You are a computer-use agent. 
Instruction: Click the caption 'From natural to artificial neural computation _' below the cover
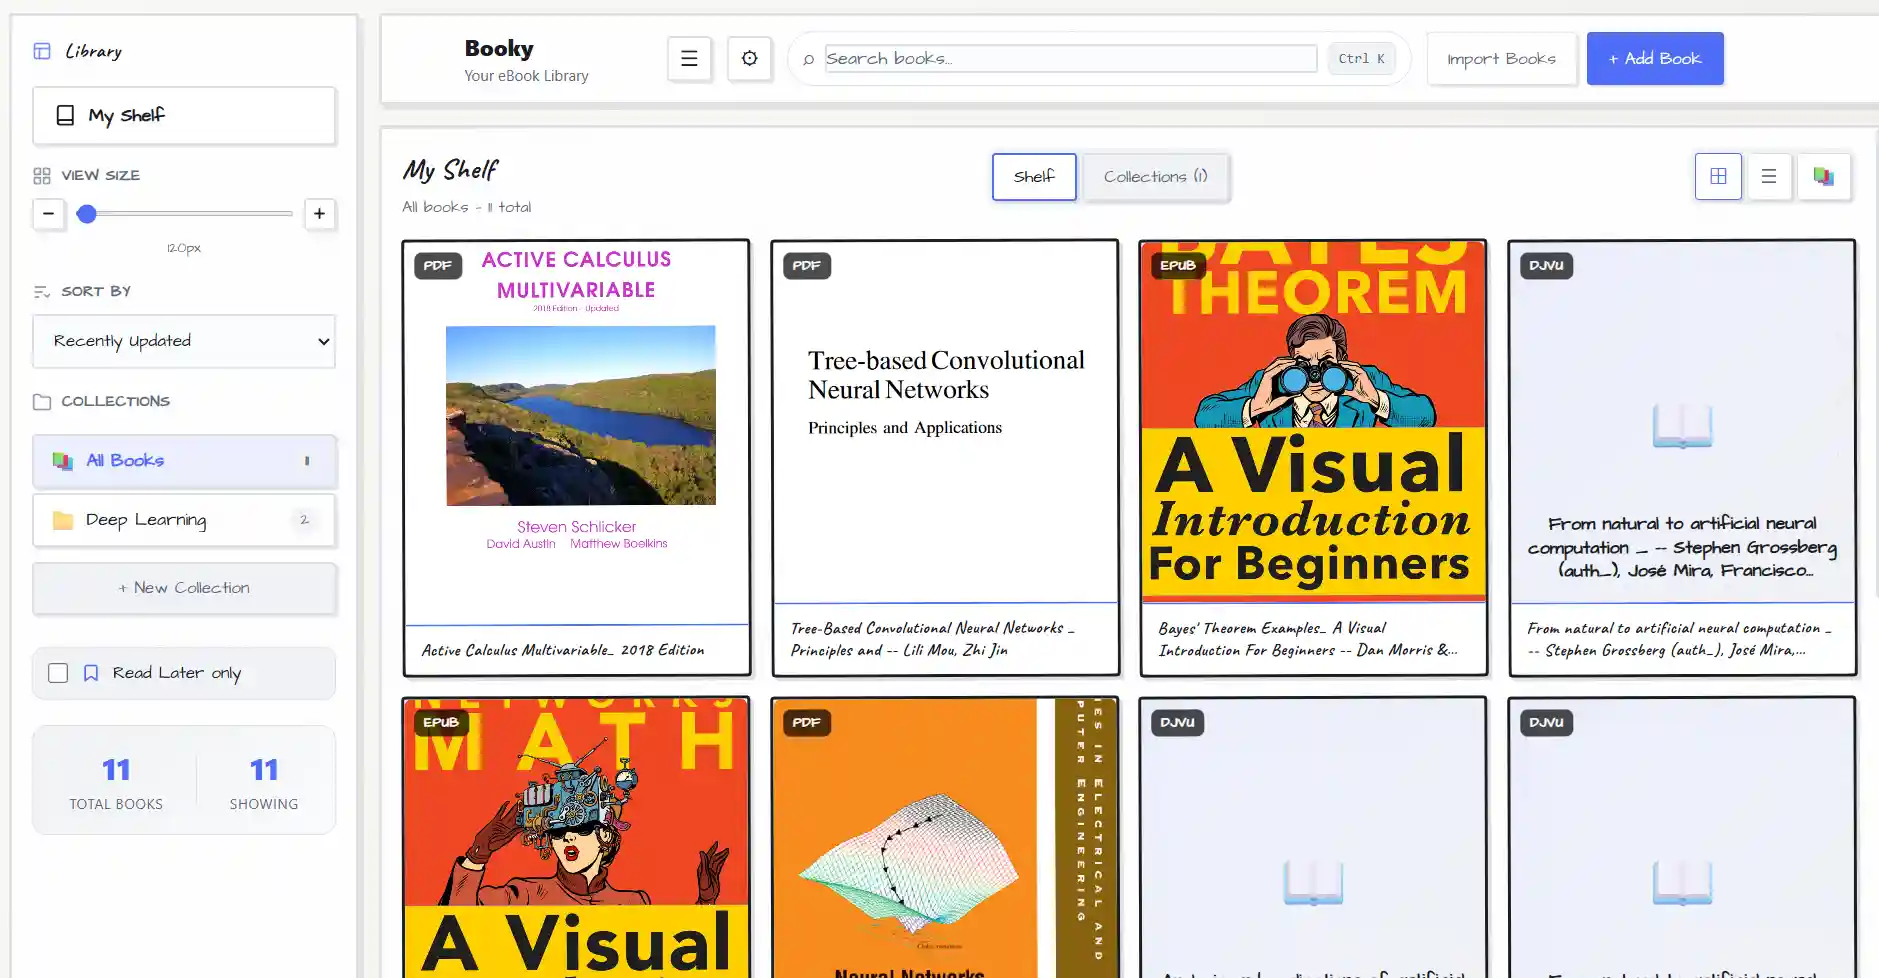[x=1679, y=628]
